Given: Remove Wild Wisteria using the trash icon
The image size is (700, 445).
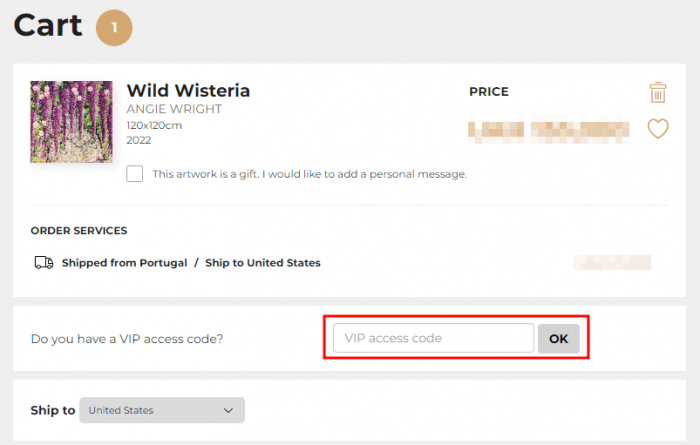Looking at the screenshot, I should [657, 93].
